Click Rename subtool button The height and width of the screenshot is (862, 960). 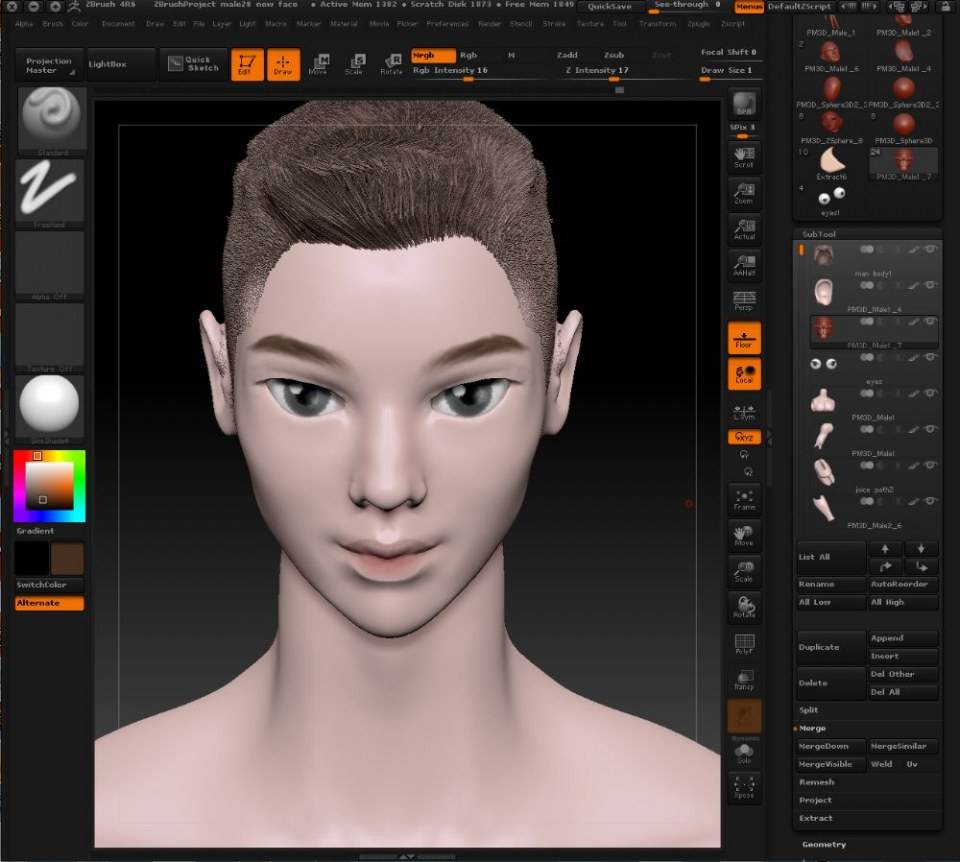[x=831, y=584]
